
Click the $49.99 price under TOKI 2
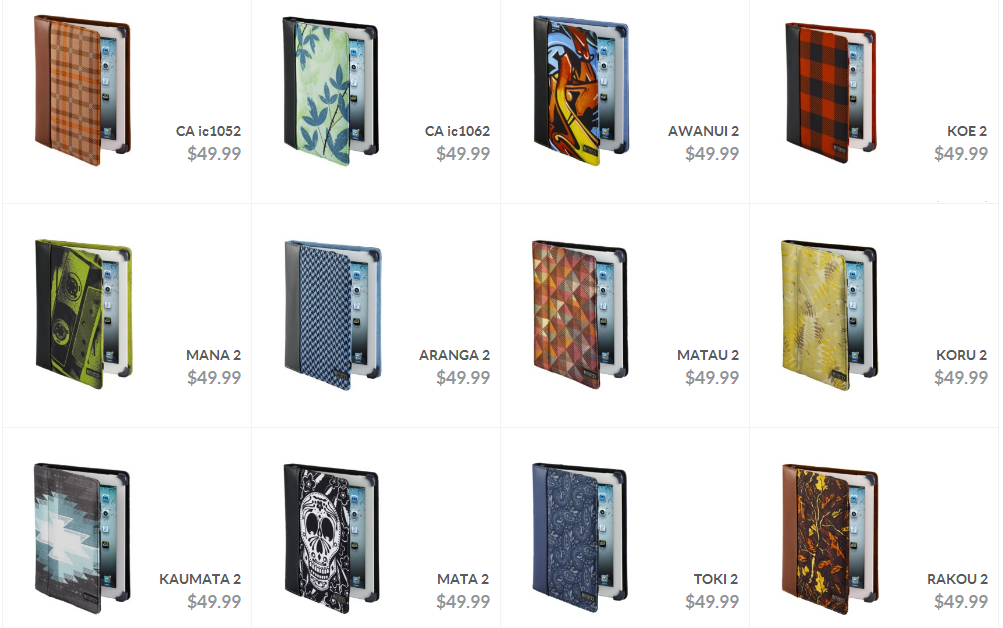point(712,601)
